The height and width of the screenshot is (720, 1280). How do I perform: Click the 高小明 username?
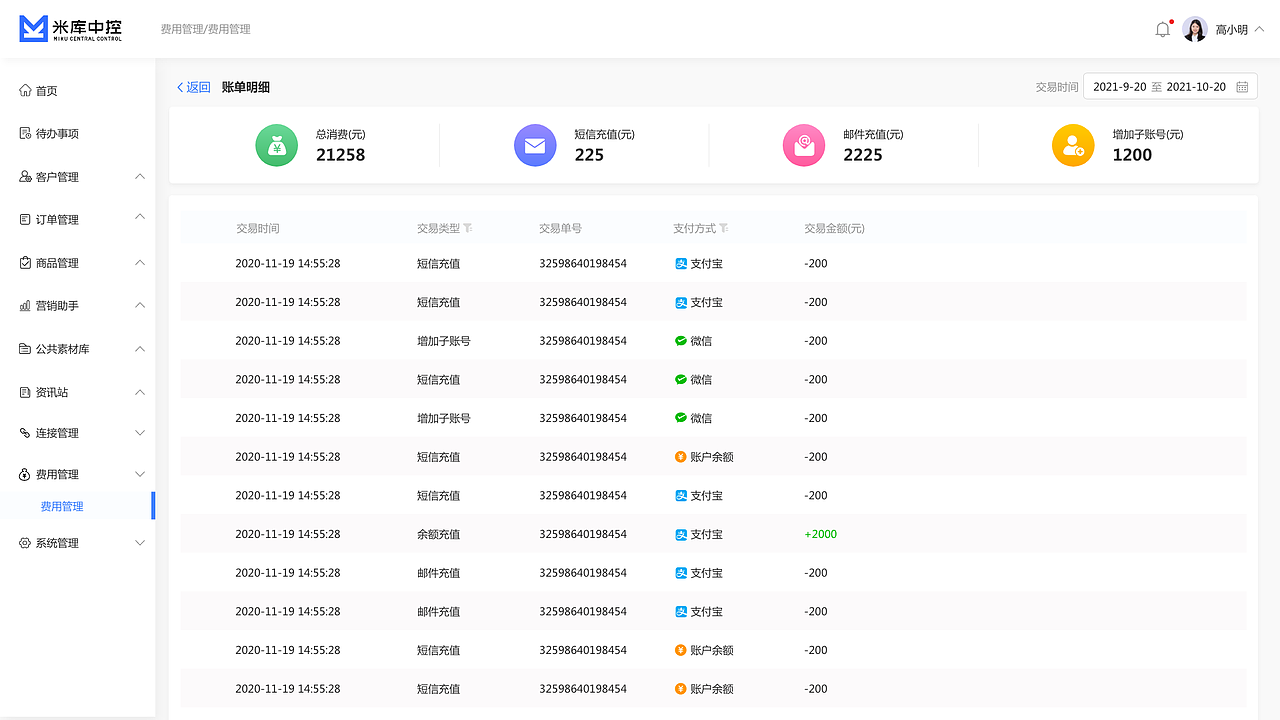click(1231, 30)
